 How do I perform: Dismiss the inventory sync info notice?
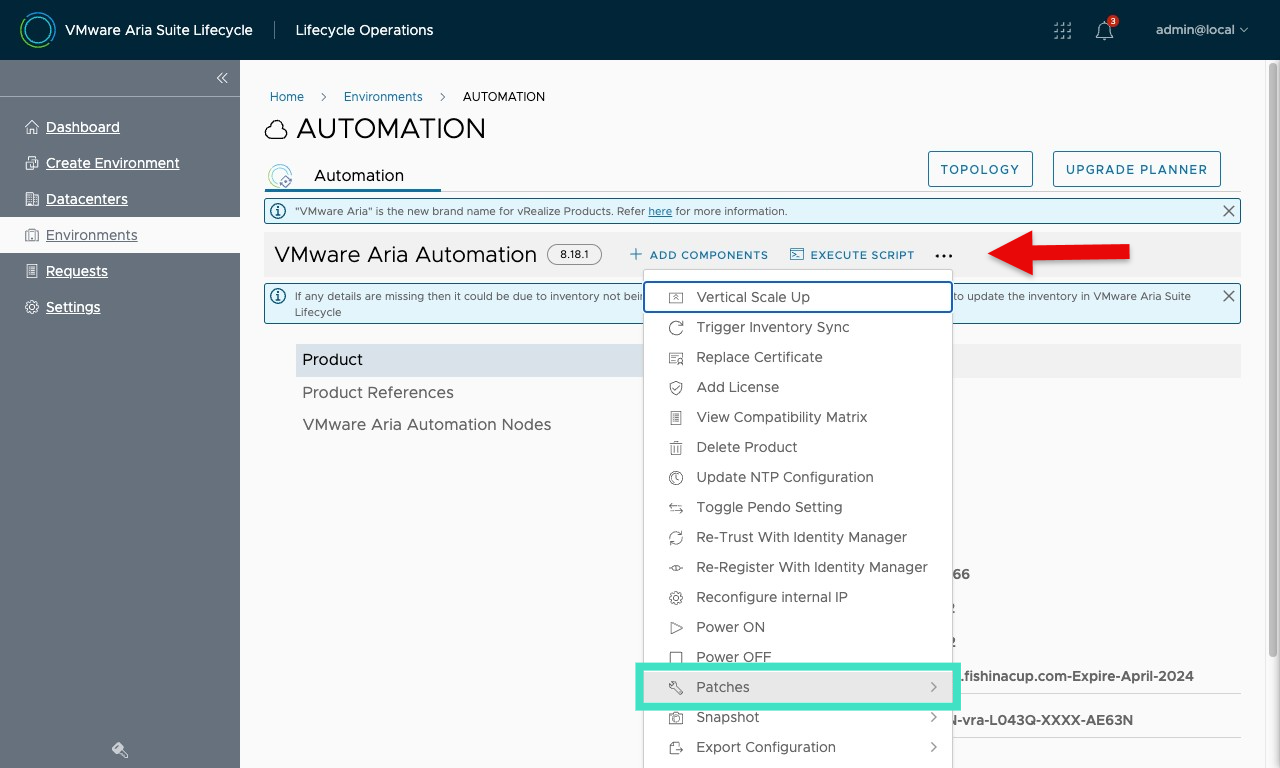tap(1229, 296)
